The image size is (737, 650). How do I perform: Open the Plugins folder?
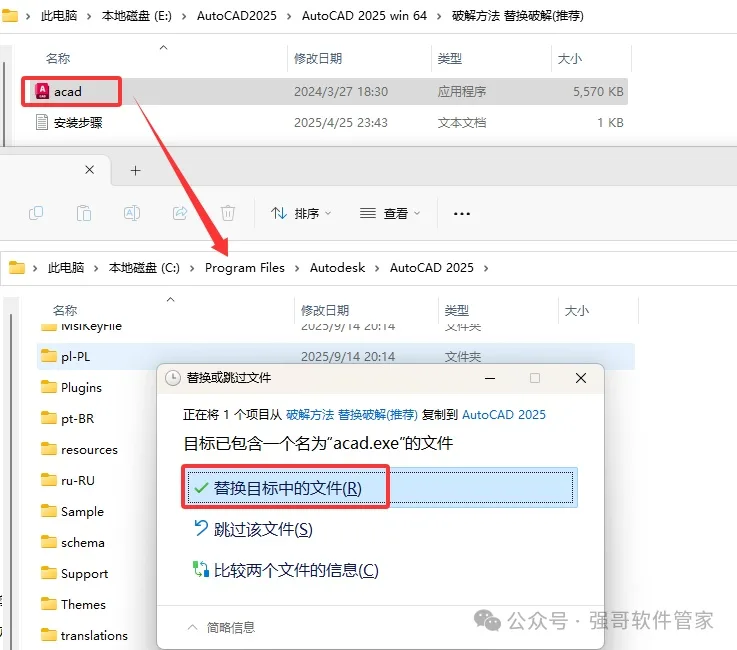pyautogui.click(x=81, y=387)
